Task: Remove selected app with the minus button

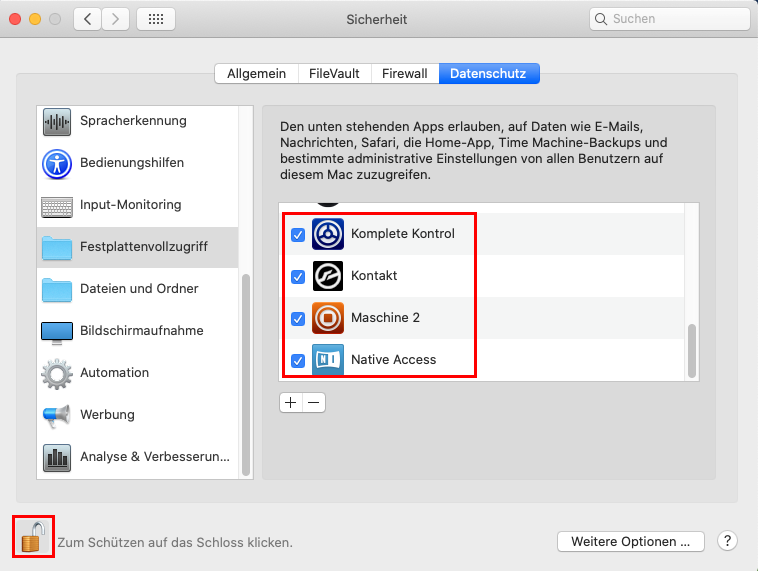Action: click(x=314, y=402)
